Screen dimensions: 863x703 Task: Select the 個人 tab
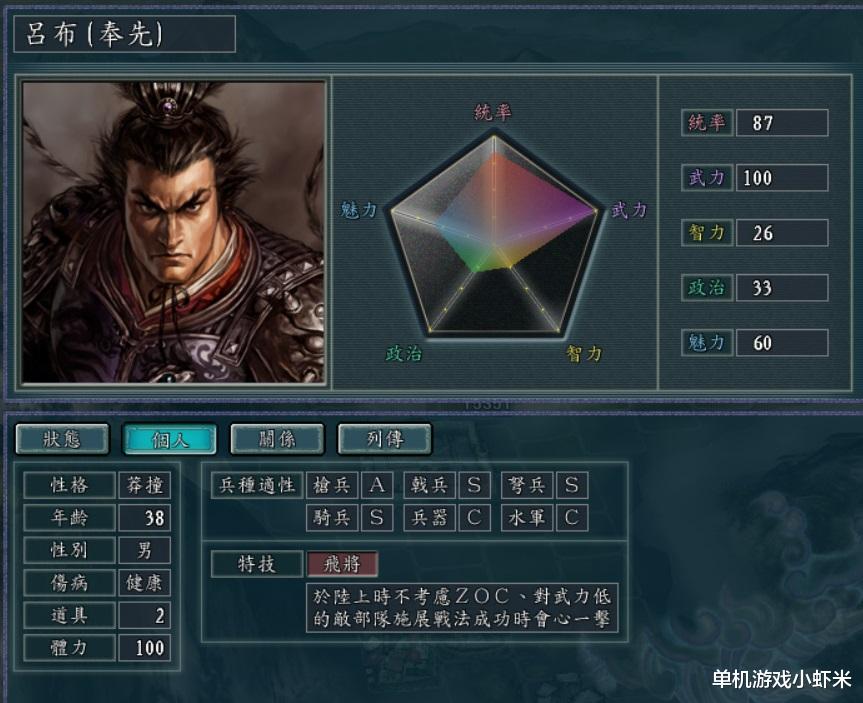click(170, 439)
